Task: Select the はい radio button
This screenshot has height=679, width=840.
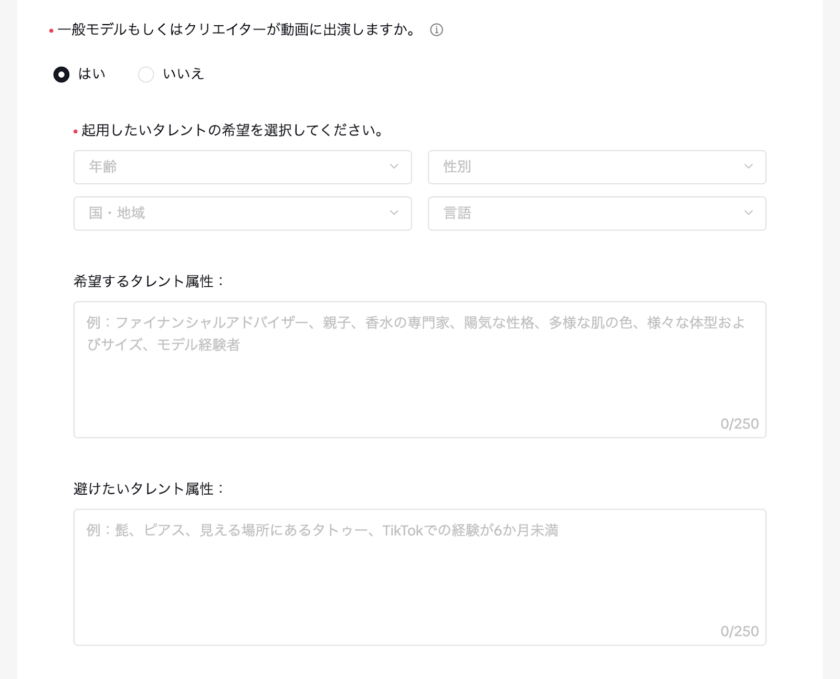Action: click(62, 74)
